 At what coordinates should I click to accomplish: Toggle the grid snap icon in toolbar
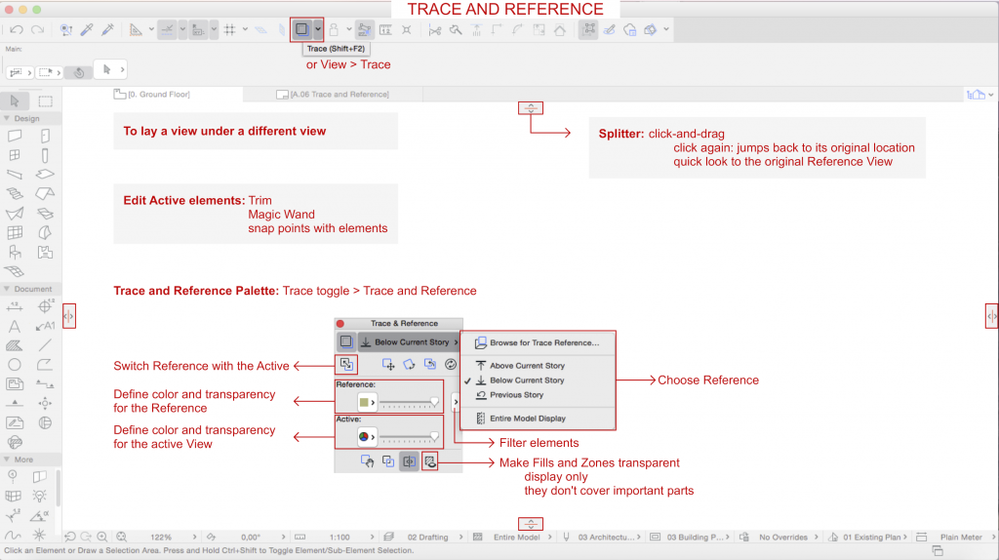[x=230, y=29]
